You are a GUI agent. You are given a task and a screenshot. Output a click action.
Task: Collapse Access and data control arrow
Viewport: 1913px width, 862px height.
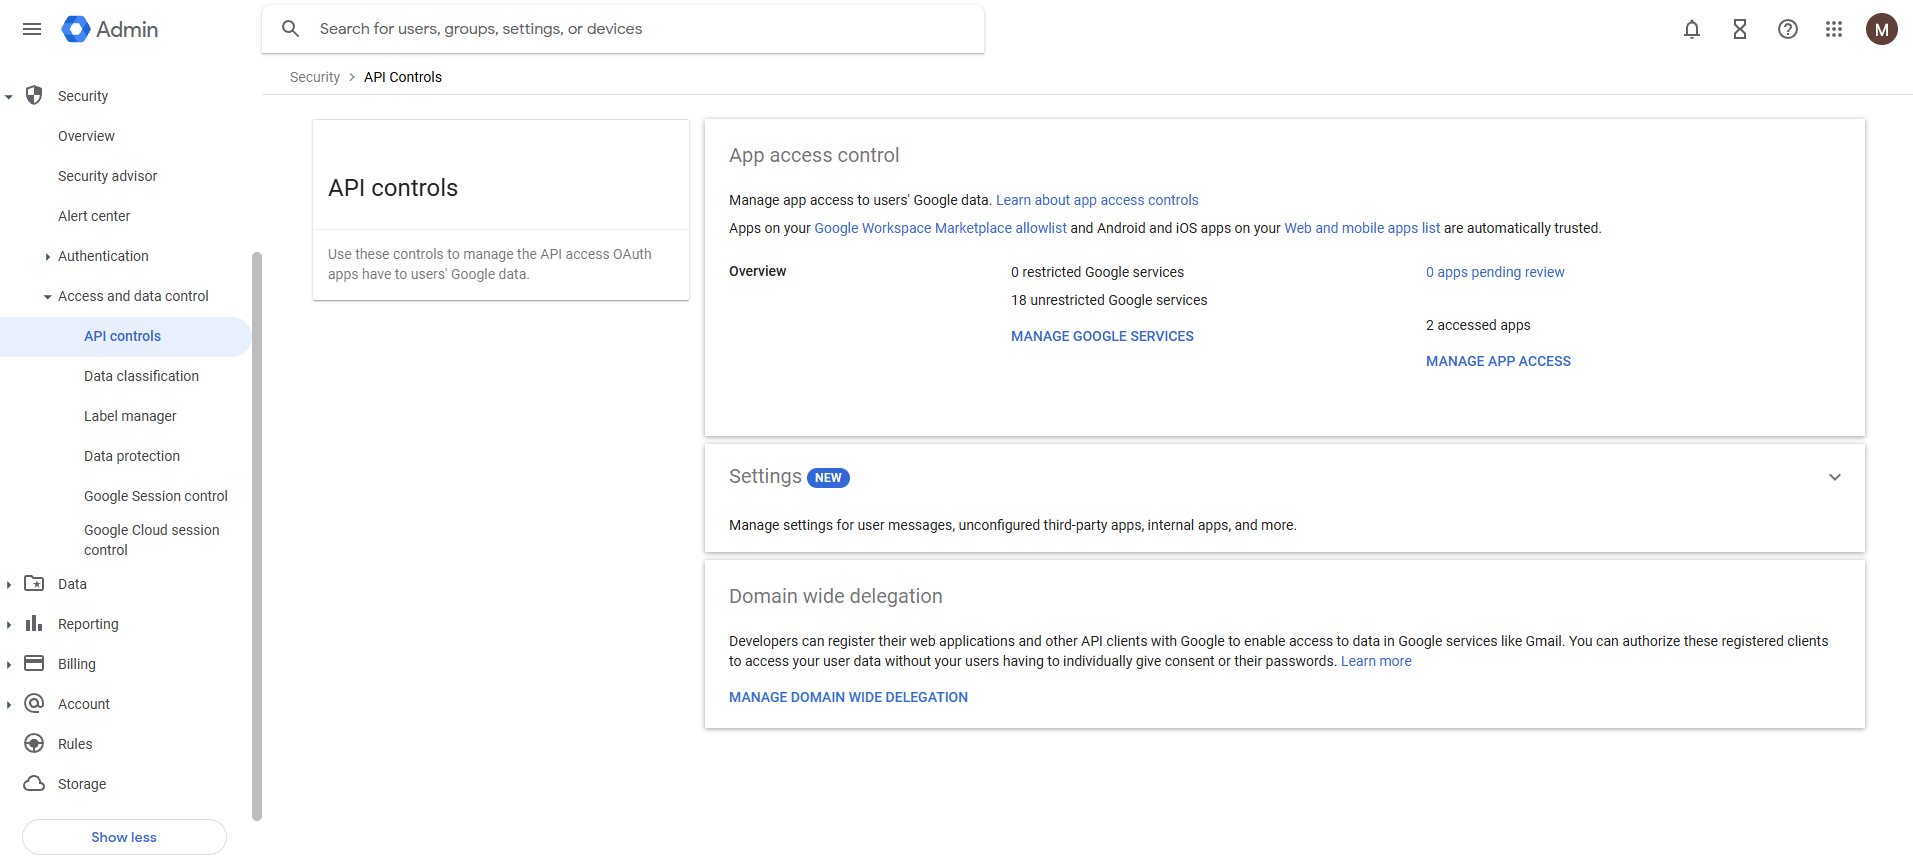coord(47,297)
